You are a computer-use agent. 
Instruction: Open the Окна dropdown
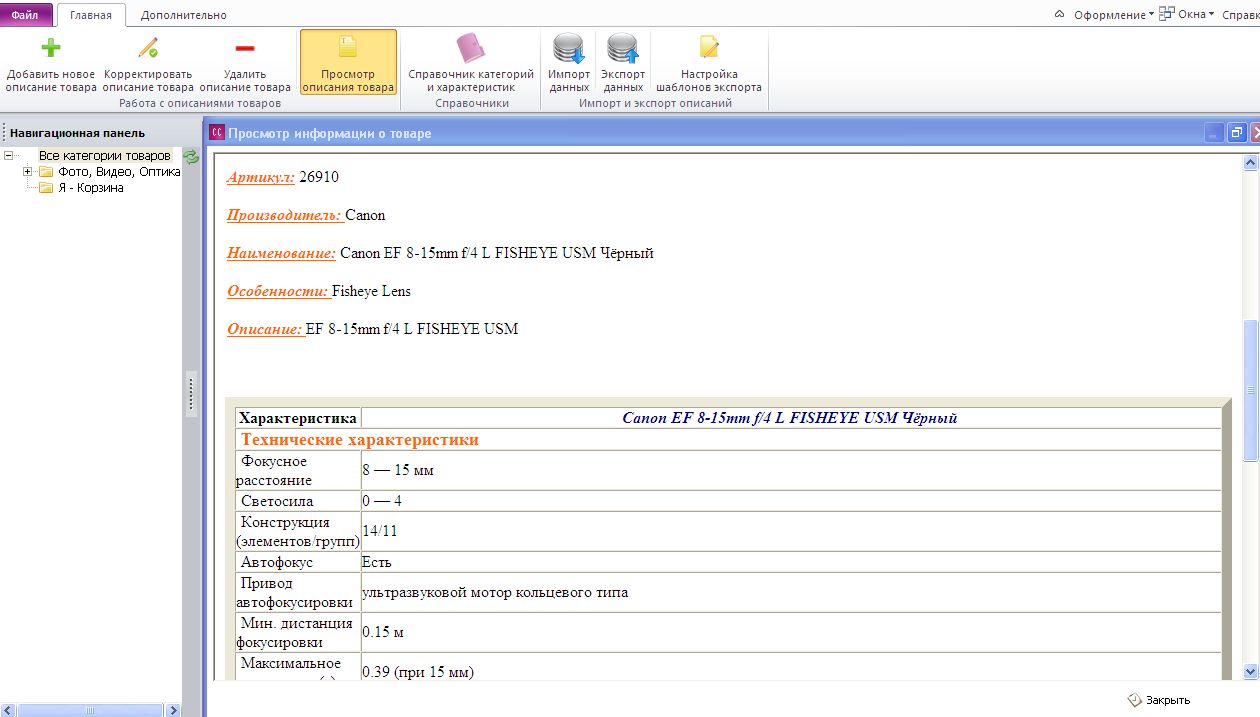pyautogui.click(x=1196, y=14)
